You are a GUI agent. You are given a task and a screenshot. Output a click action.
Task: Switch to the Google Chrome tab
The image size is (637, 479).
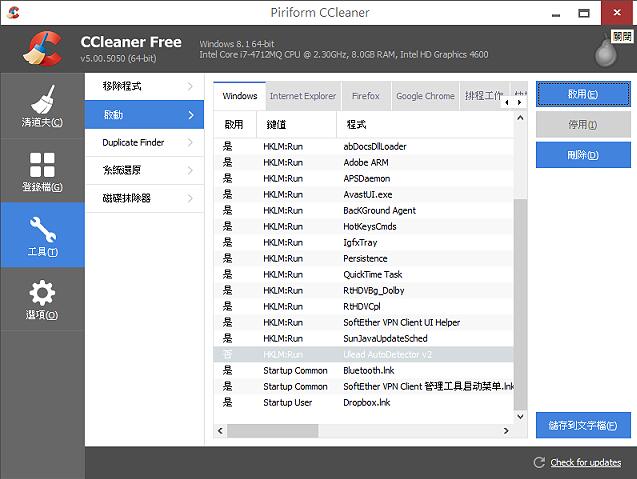click(x=425, y=96)
